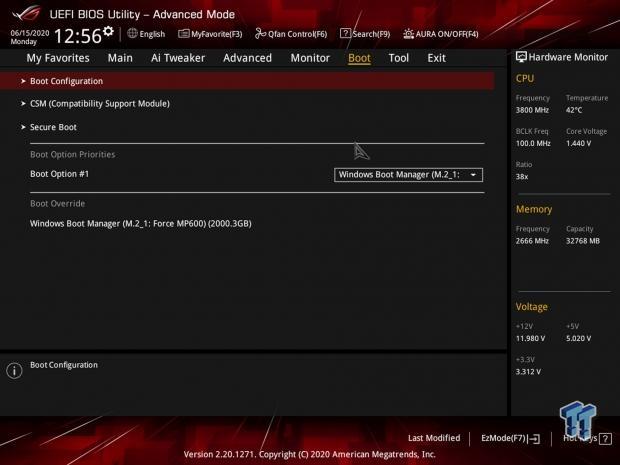This screenshot has width=620, height=465.
Task: Click BCLK Freq value 100.0 MHz
Action: [x=533, y=143]
